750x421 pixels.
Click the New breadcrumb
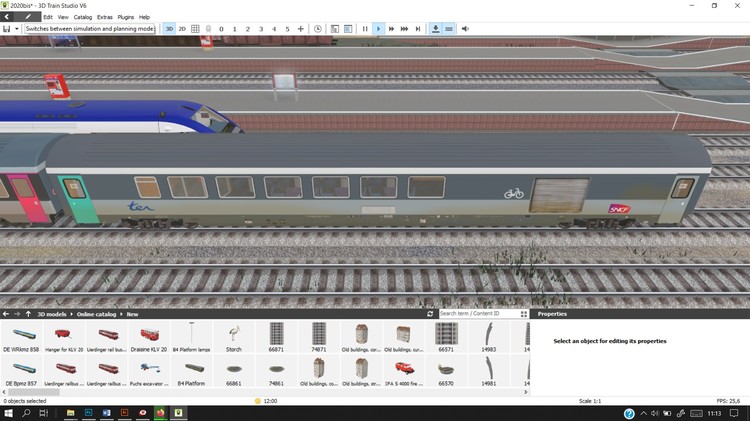coord(132,314)
